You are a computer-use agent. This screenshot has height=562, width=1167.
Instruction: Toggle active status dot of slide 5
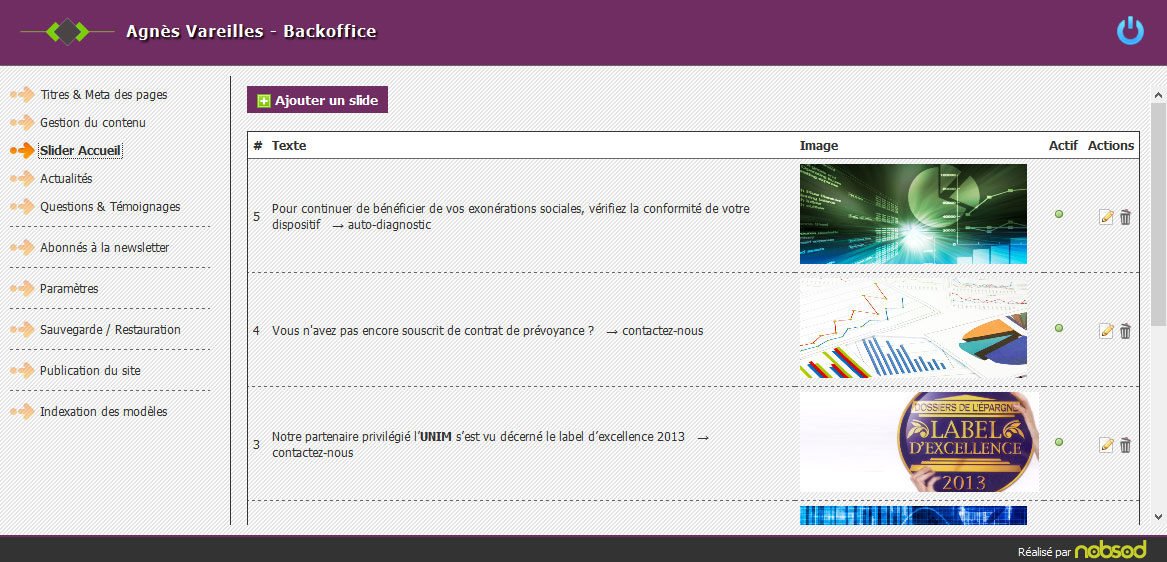click(x=1059, y=214)
